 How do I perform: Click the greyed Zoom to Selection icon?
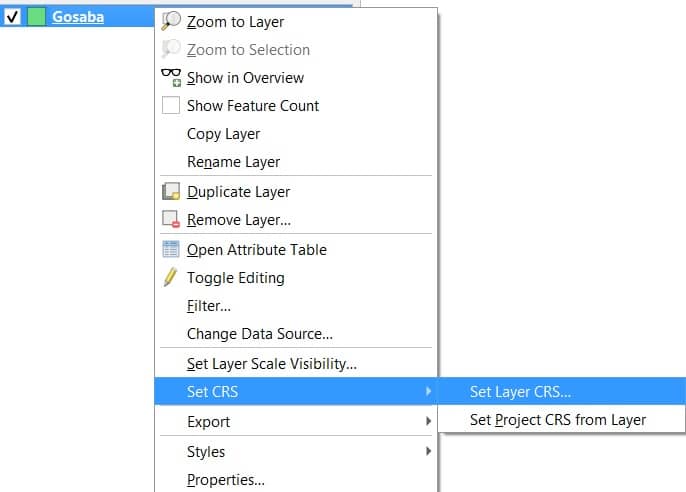[x=171, y=49]
